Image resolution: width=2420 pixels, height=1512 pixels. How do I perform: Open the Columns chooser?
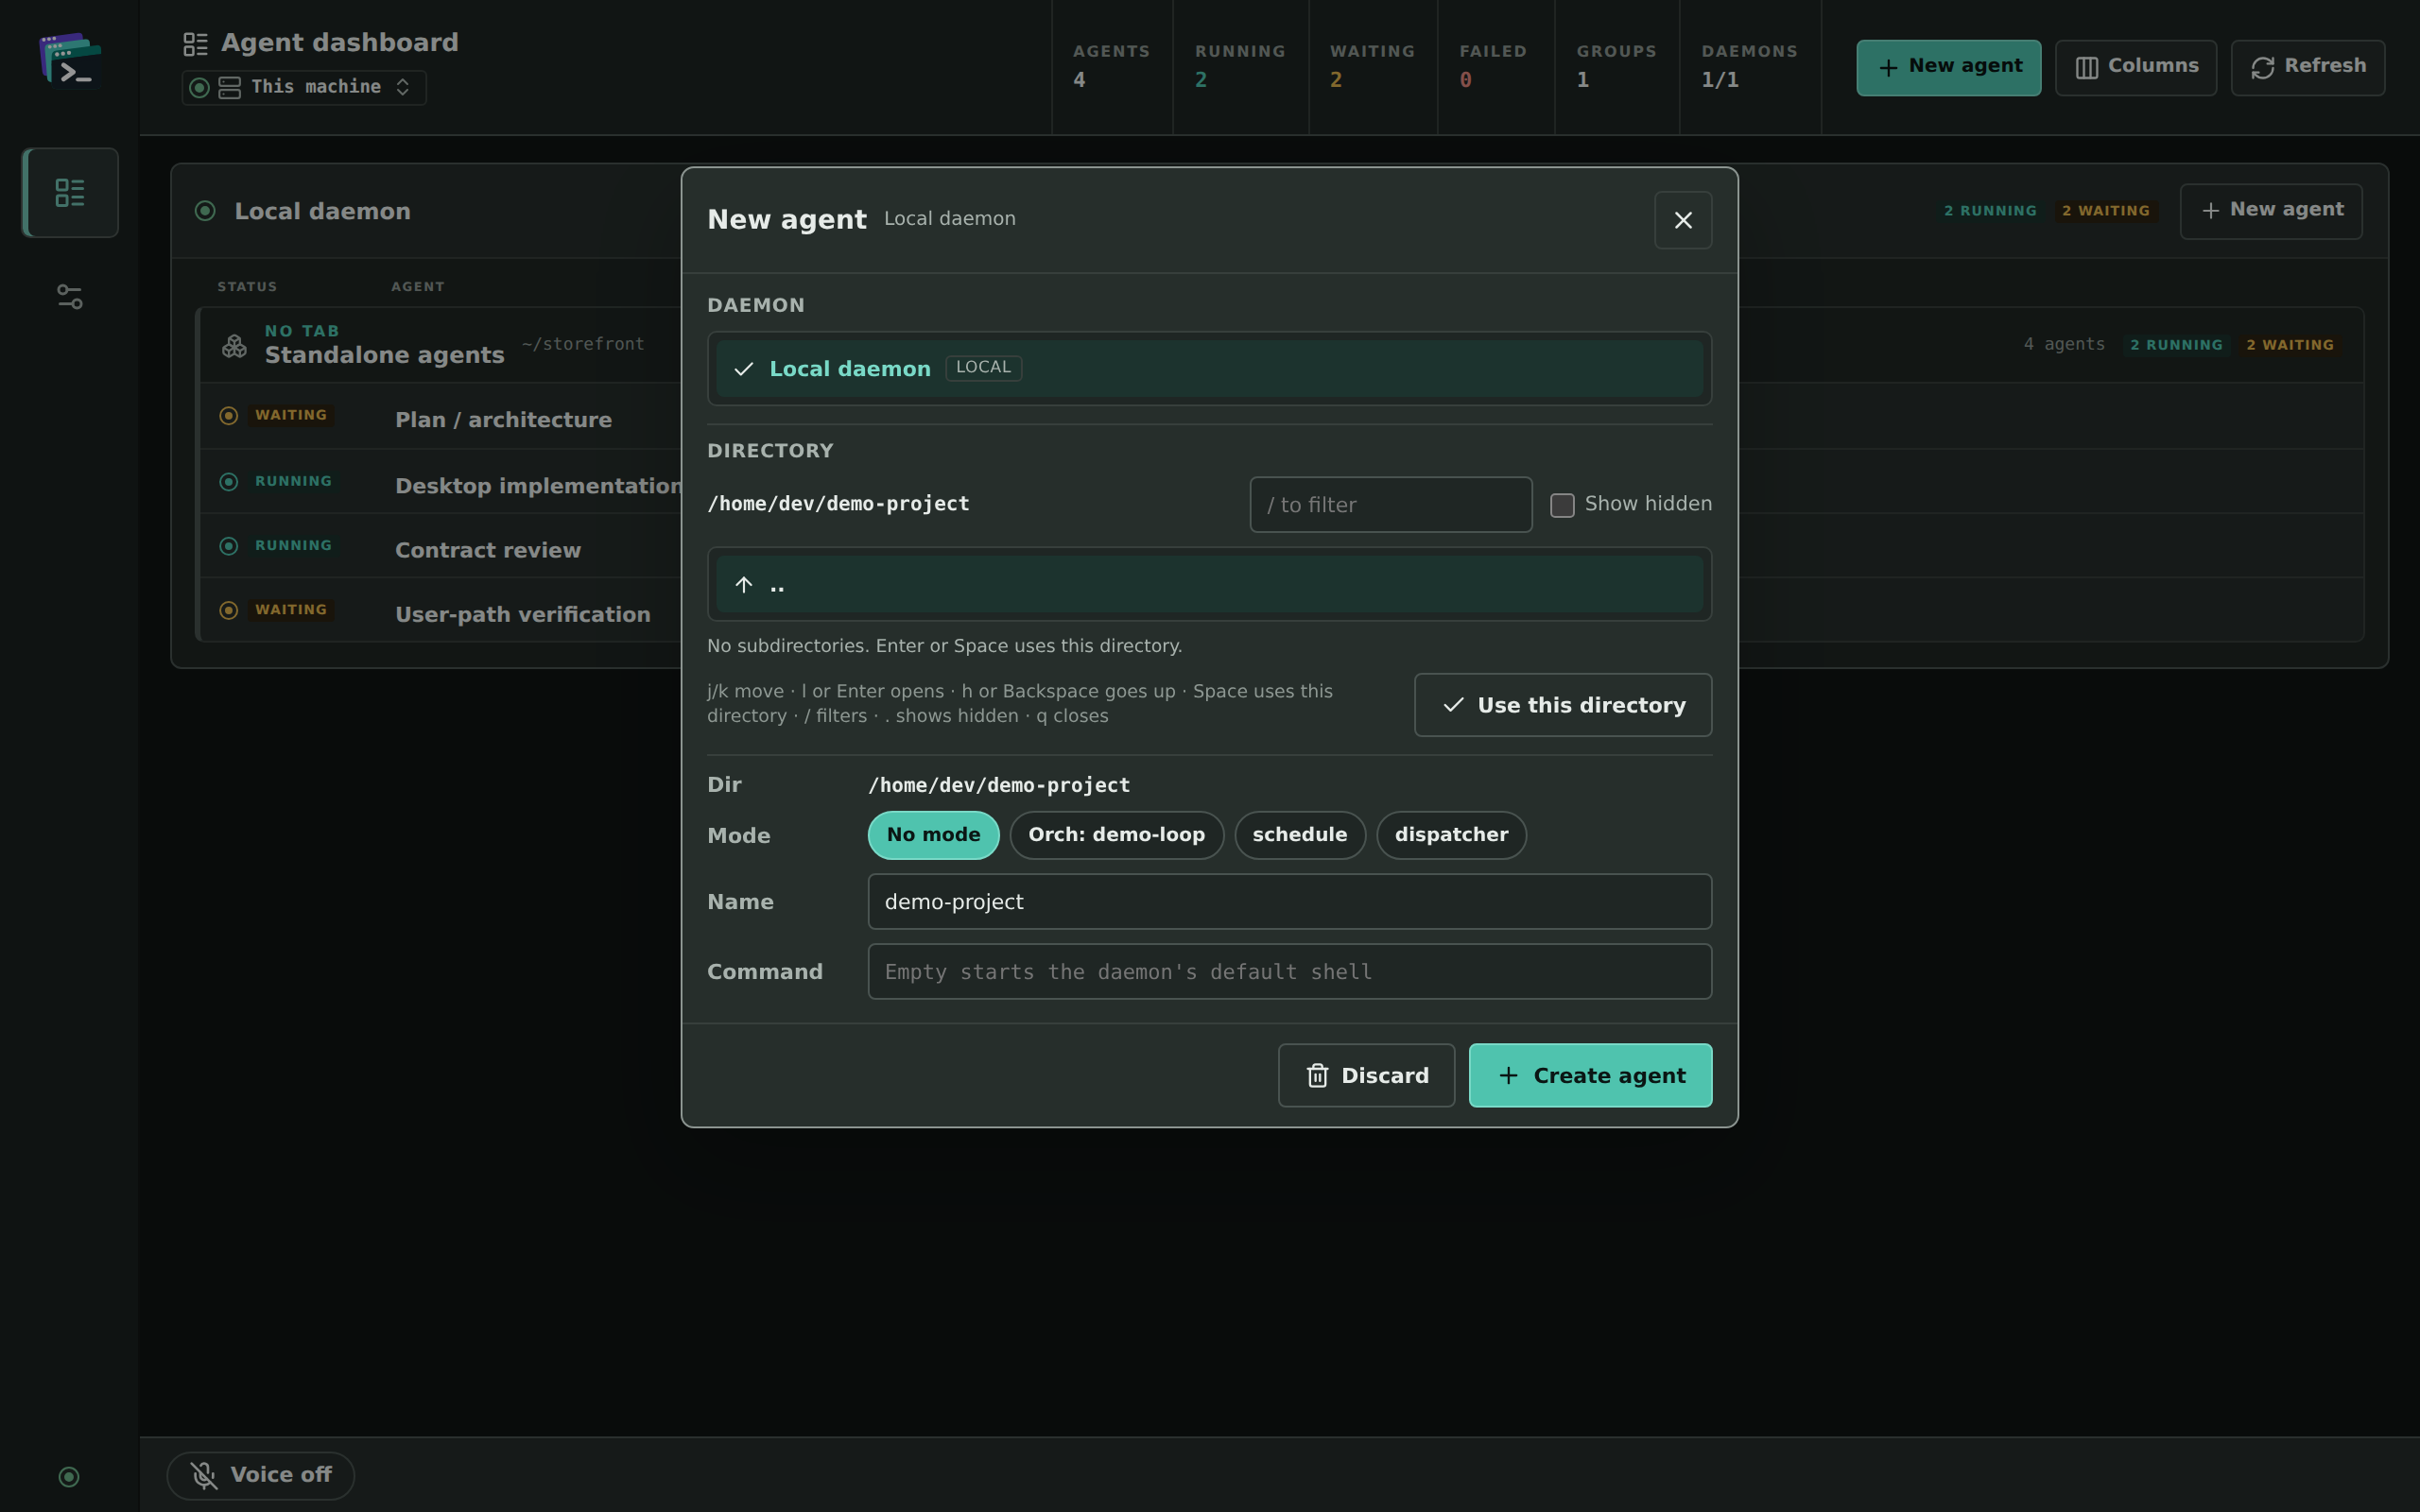pyautogui.click(x=2135, y=67)
